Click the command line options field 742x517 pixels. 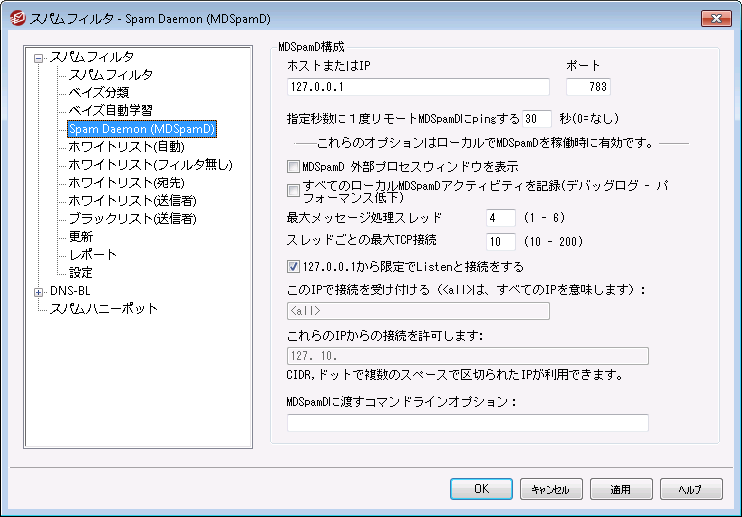tap(467, 423)
